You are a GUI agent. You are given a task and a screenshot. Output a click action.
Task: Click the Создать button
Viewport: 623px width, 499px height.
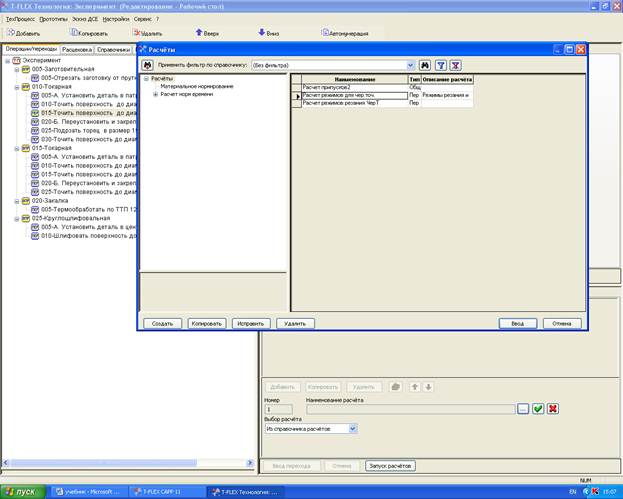tap(162, 324)
